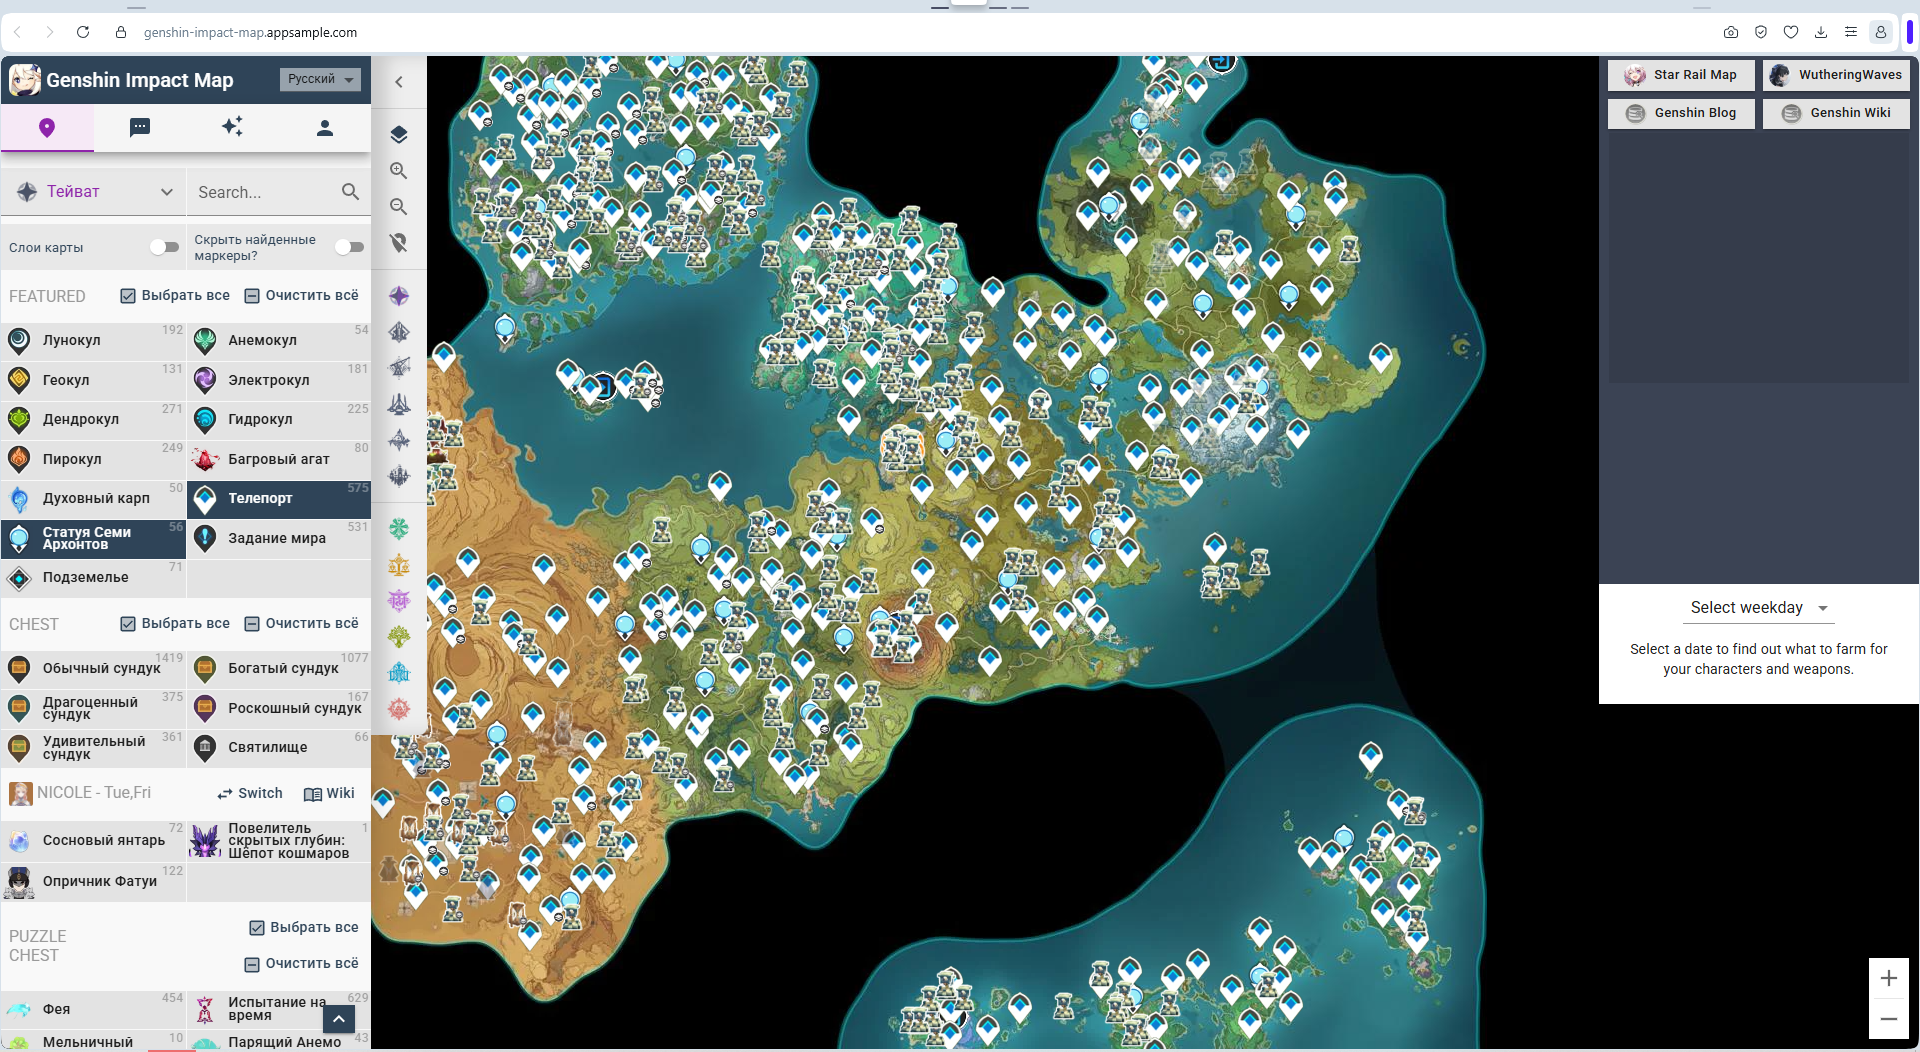Toggle the Лунокул marker category
The image size is (1920, 1052).
[94, 341]
